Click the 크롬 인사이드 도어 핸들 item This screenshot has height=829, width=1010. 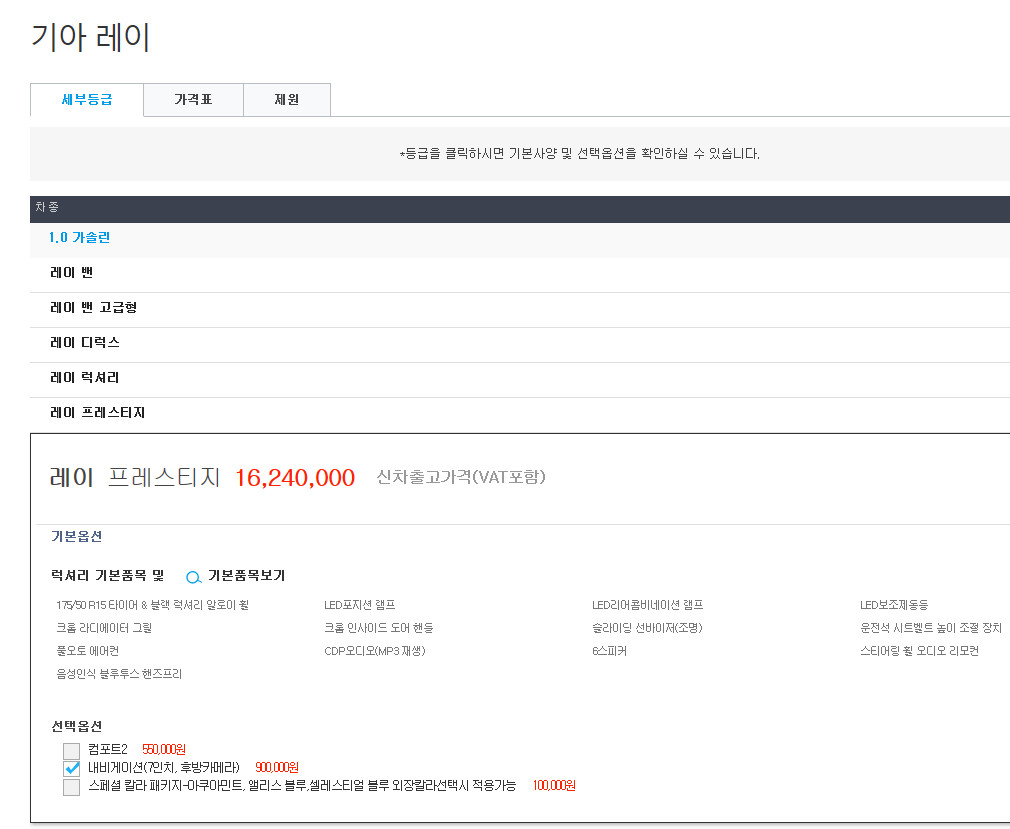[x=379, y=628]
